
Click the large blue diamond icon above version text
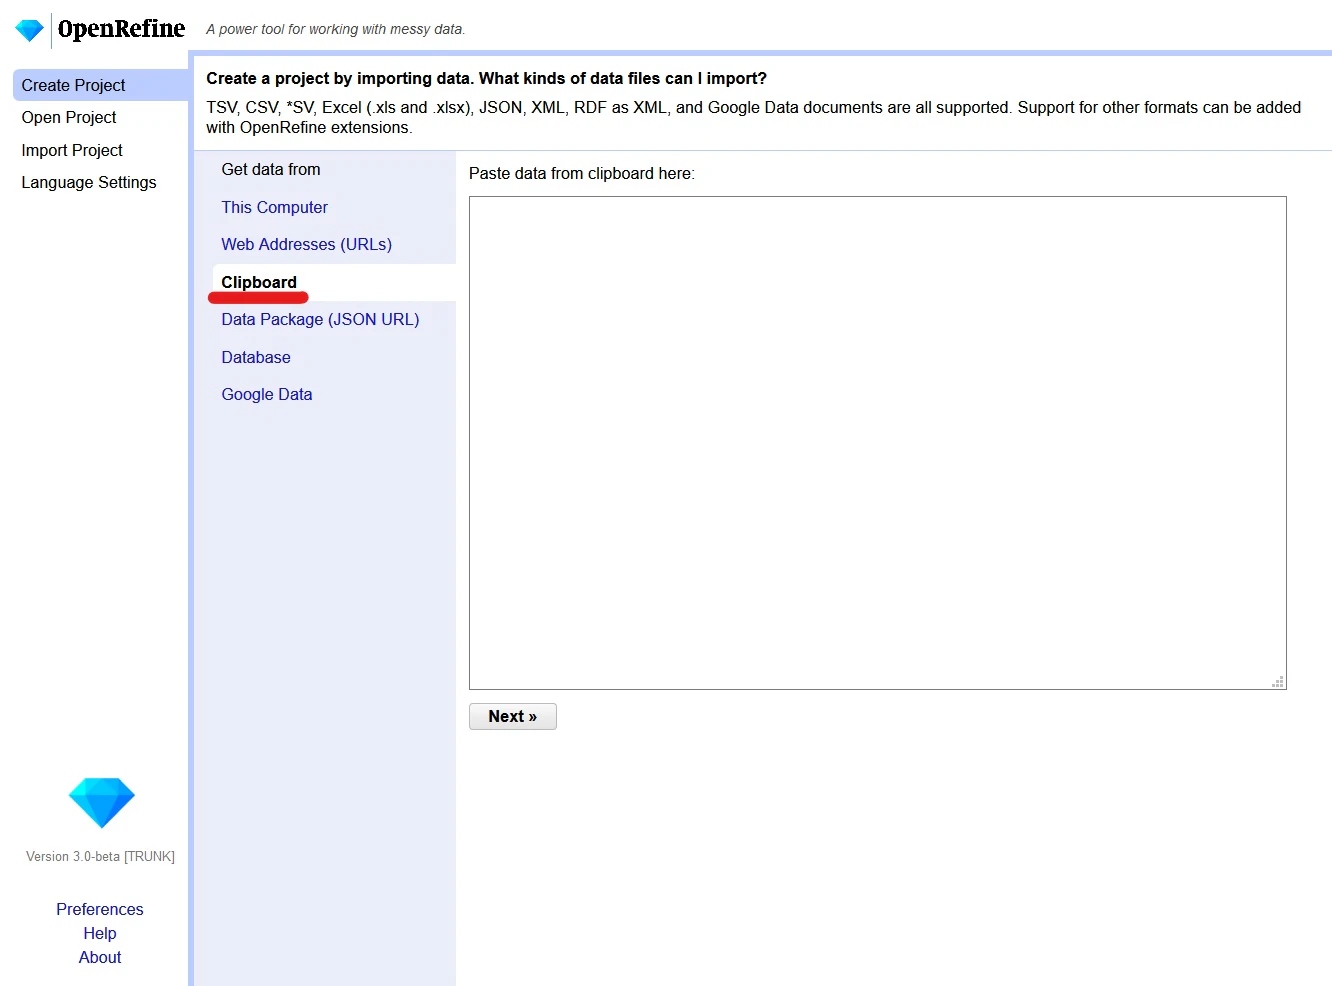101,803
